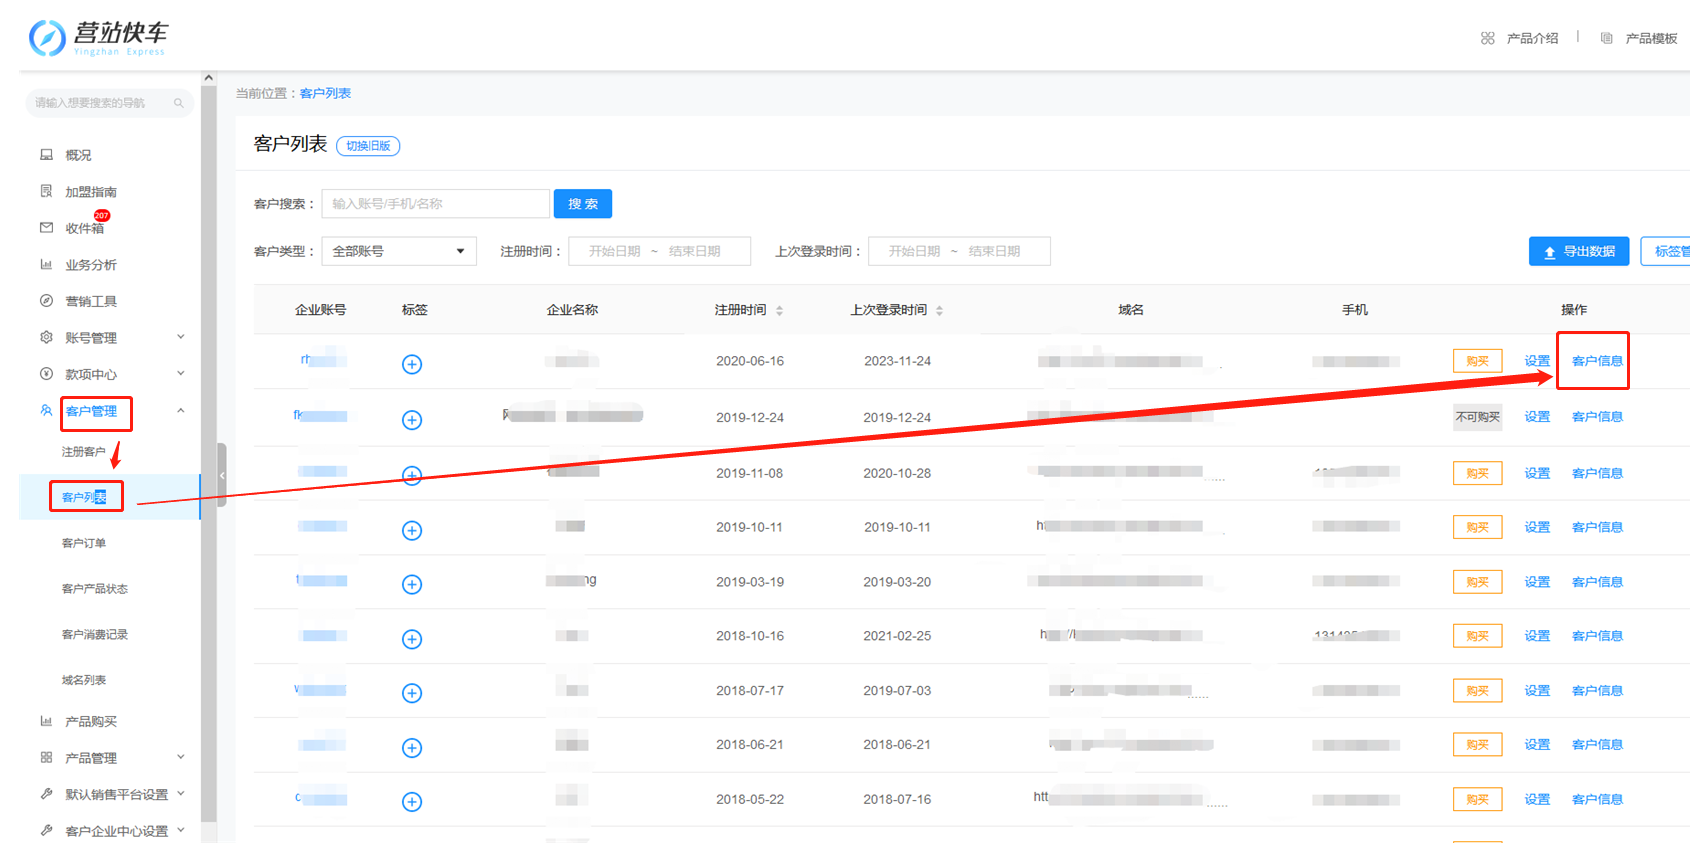Click the 切换旧版 switch-version button

(x=368, y=146)
